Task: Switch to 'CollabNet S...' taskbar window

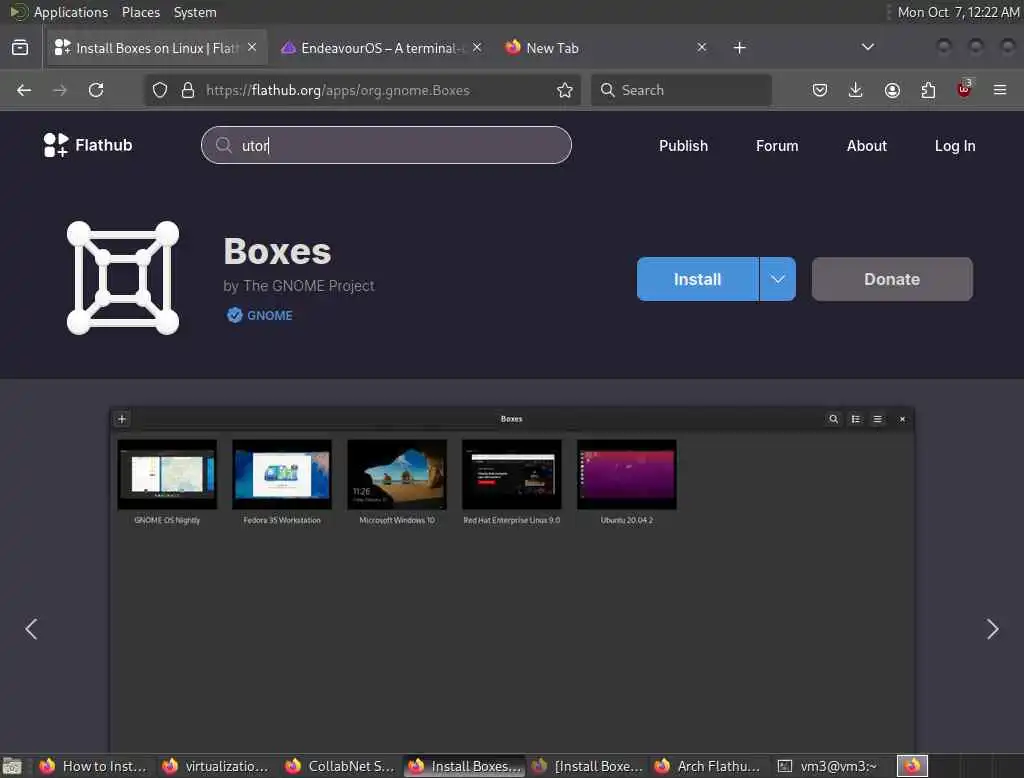Action: pos(339,766)
